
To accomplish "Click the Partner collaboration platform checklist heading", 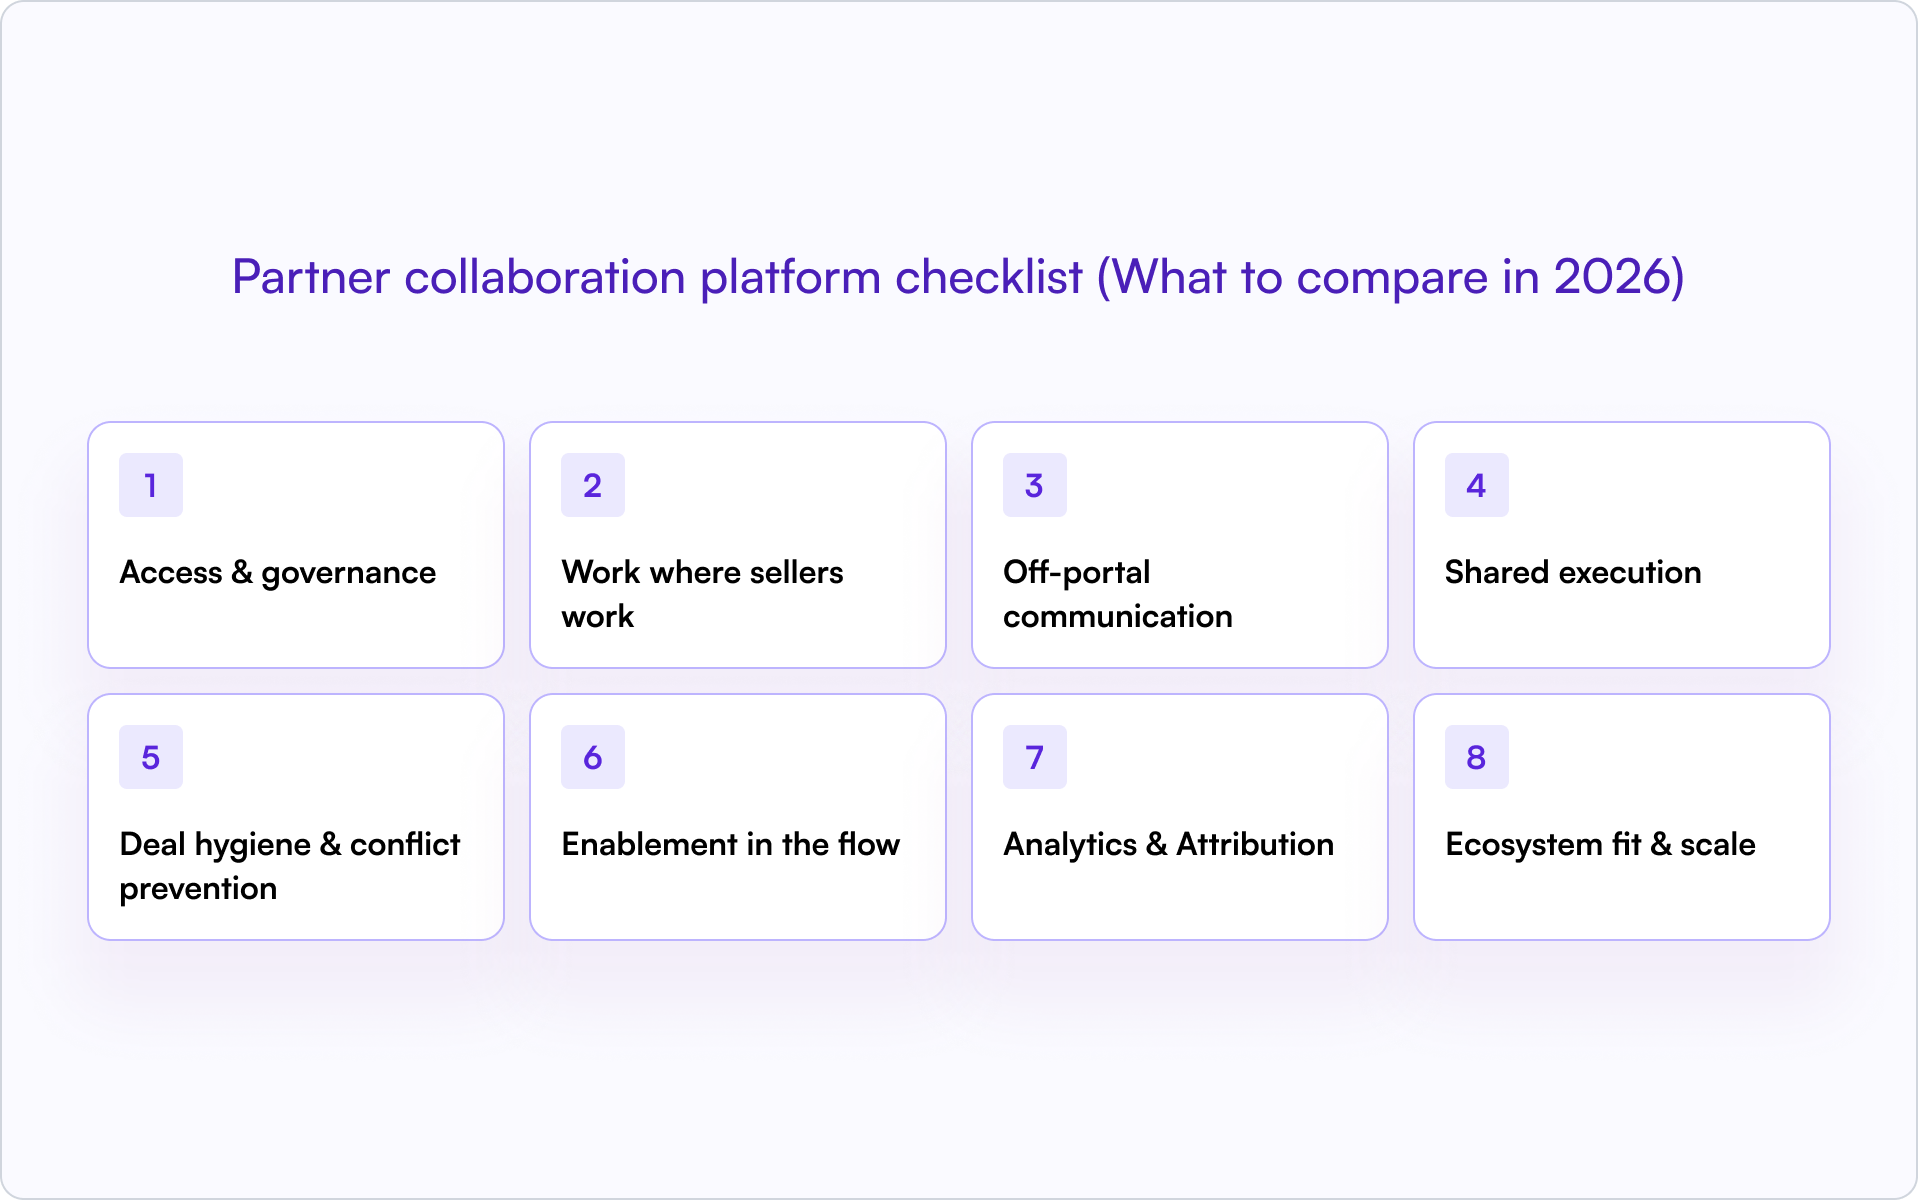I will click(x=958, y=277).
